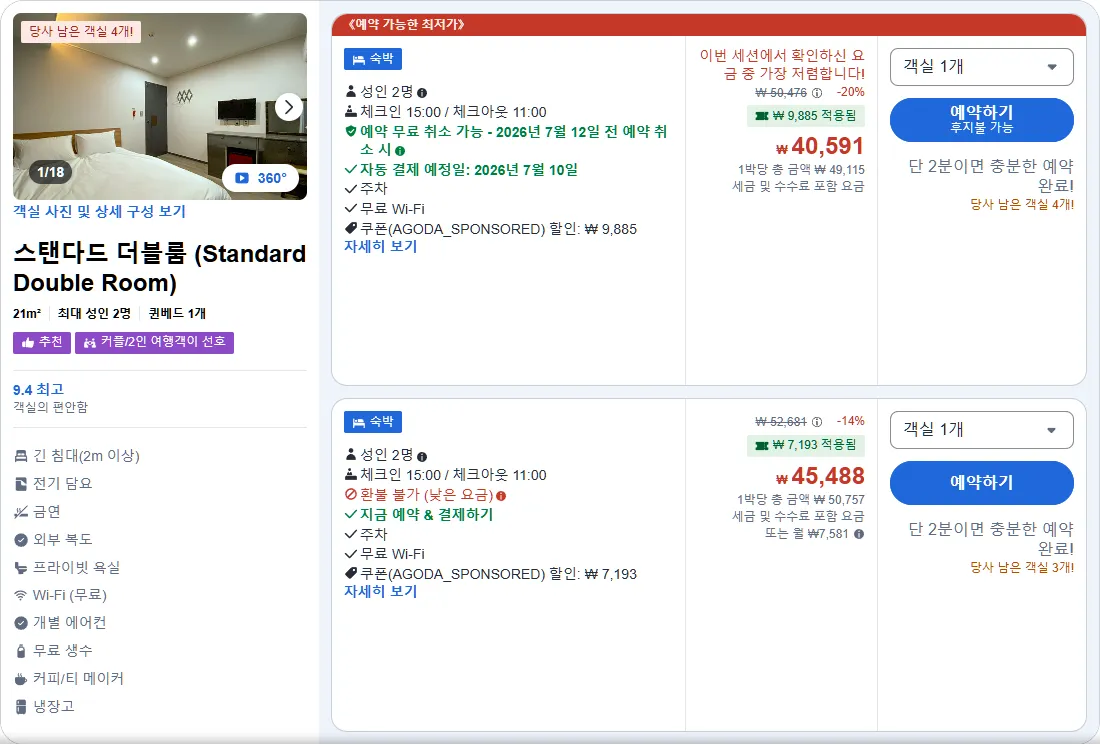Image resolution: width=1100 pixels, height=745 pixels.
Task: Click the Wi-Fi (무료) icon
Action: point(21,596)
